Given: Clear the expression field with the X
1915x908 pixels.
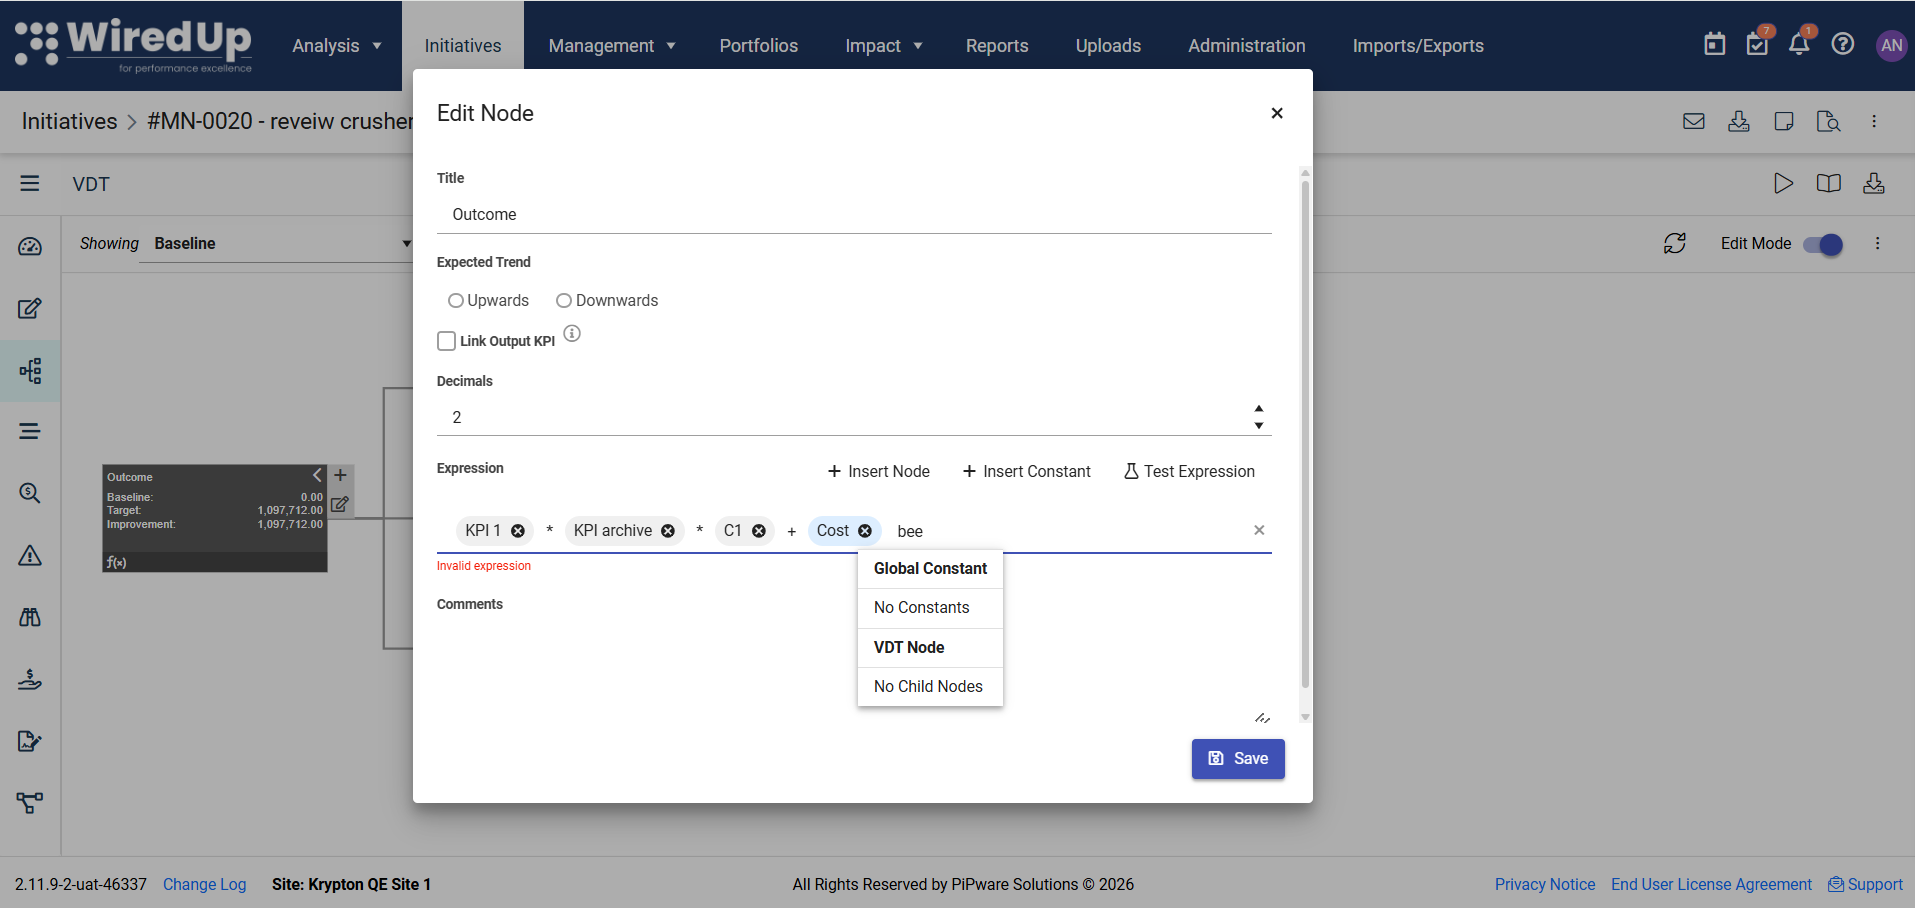Looking at the screenshot, I should tap(1259, 530).
